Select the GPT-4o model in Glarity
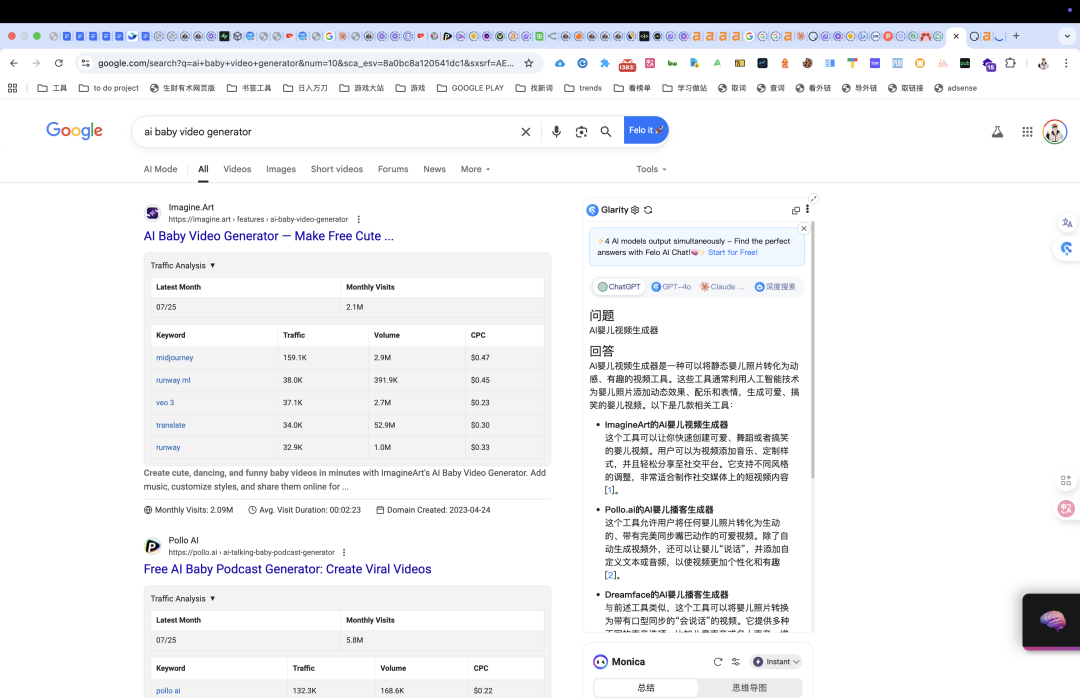 click(671, 287)
